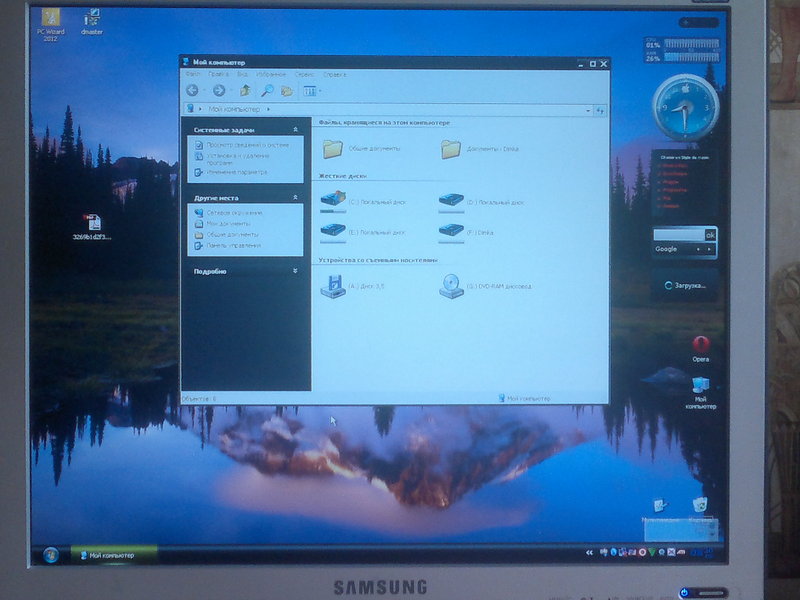Image resolution: width=800 pixels, height=600 pixels.
Task: Click the Folders toolbar icon
Action: pyautogui.click(x=287, y=90)
